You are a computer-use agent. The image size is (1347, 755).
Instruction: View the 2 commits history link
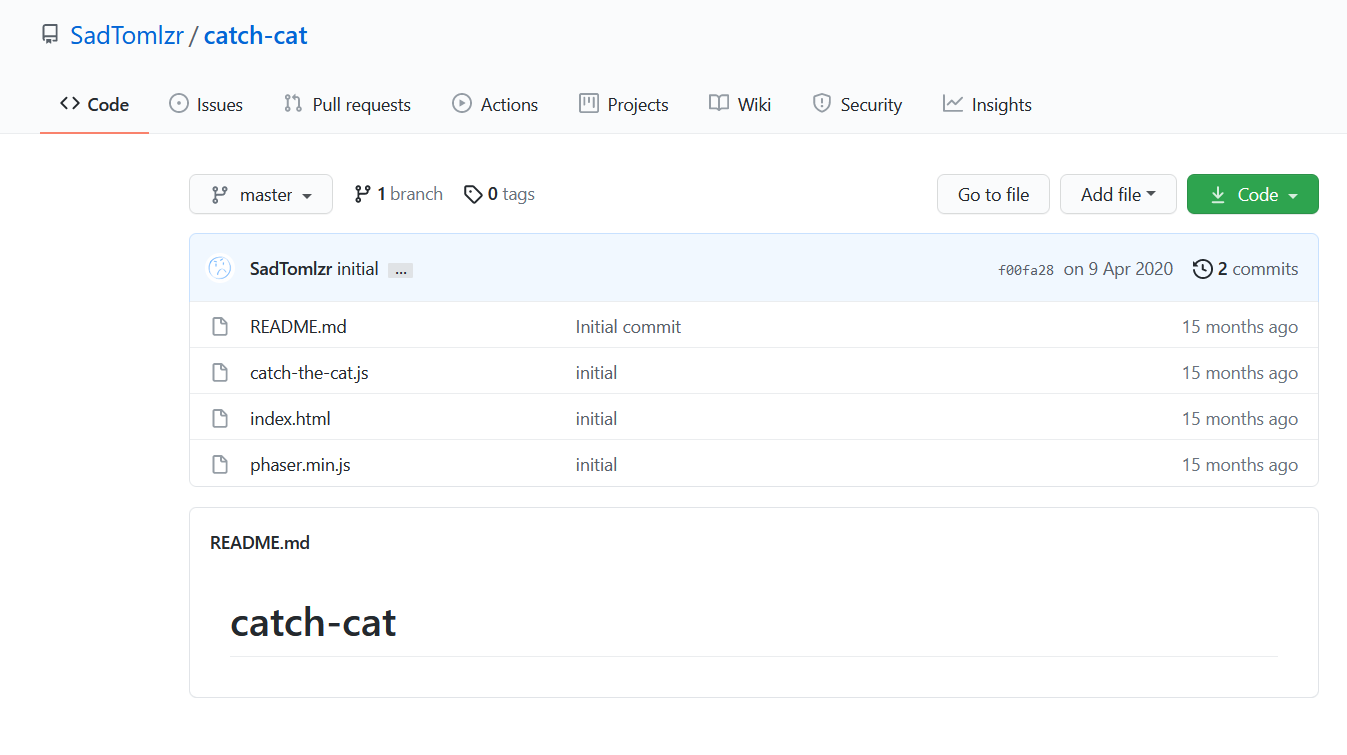click(x=1246, y=269)
